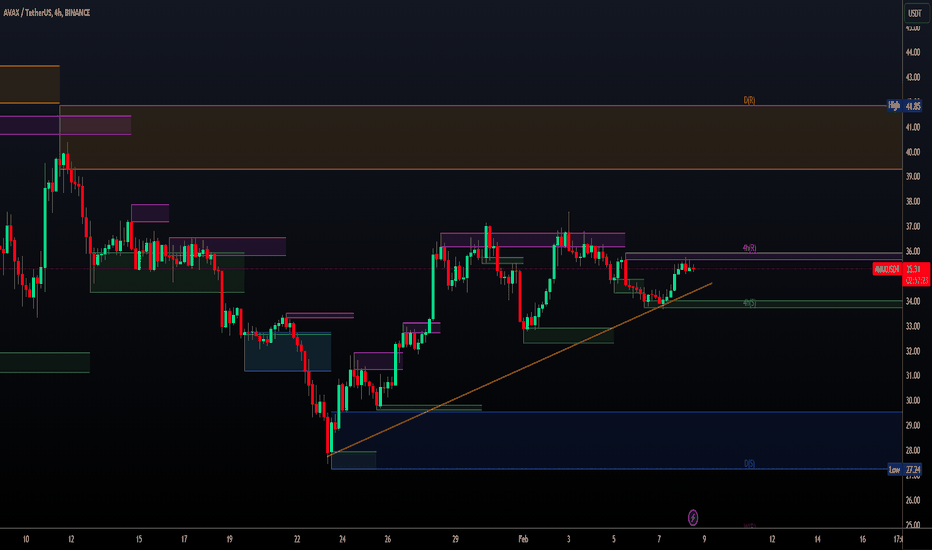The width and height of the screenshot is (932, 550).
Task: Select the 4h(S) support label
Action: pyautogui.click(x=750, y=303)
